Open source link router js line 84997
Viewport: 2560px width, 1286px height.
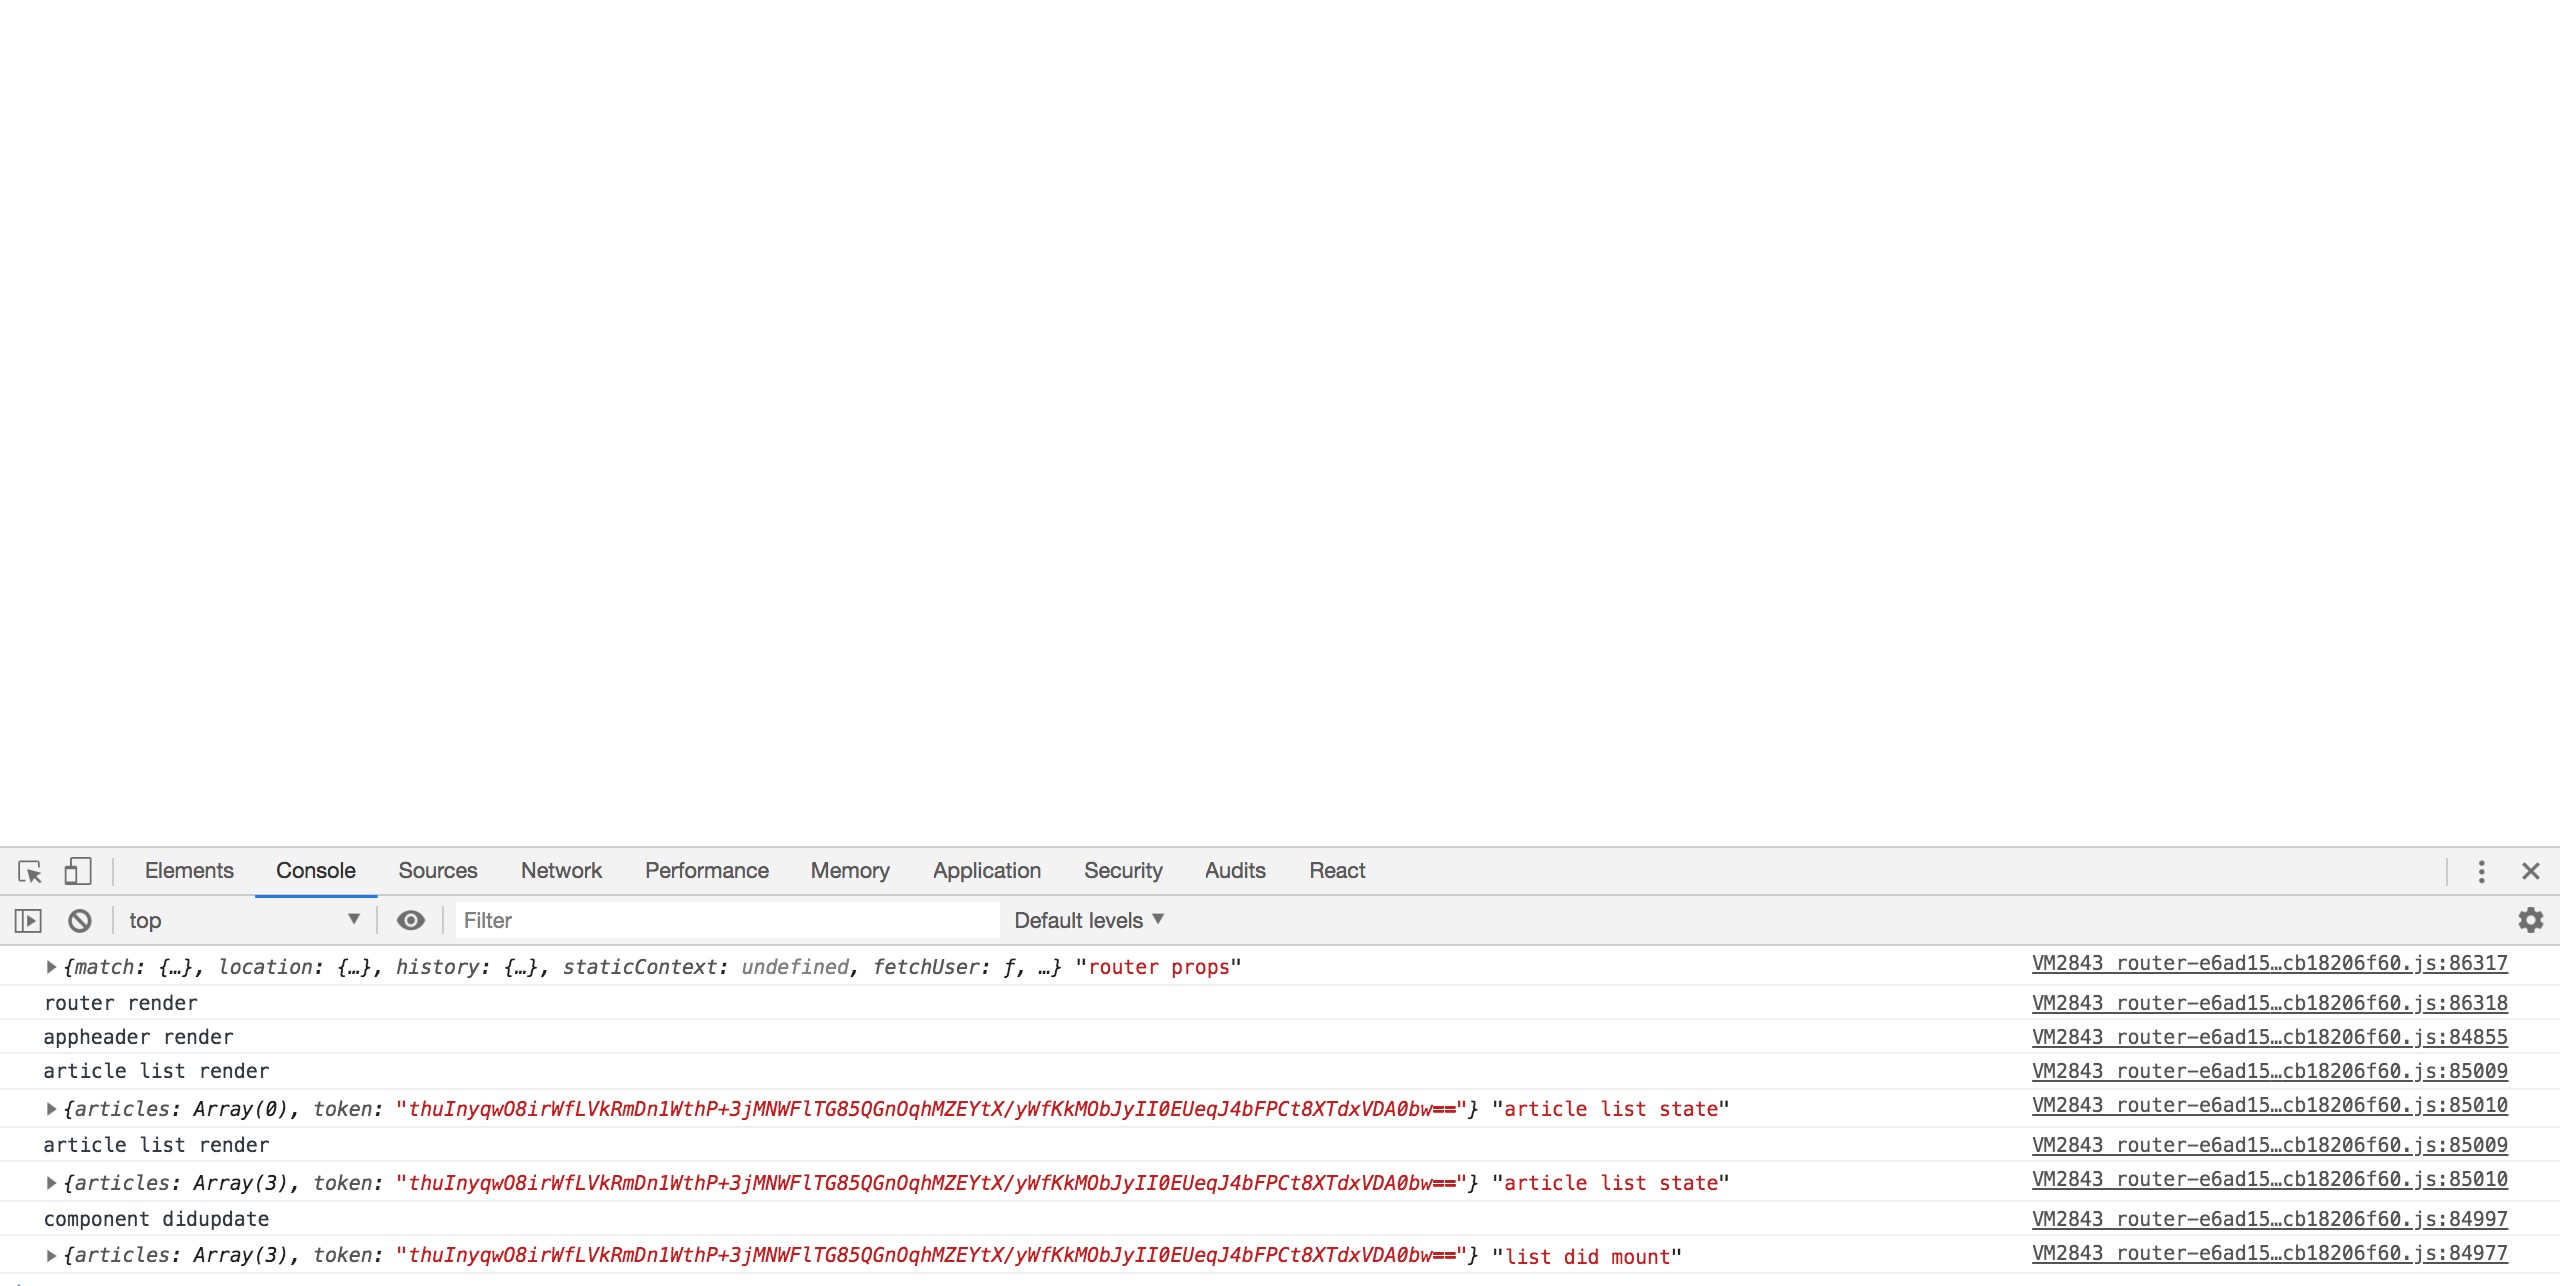pyautogui.click(x=2267, y=1218)
